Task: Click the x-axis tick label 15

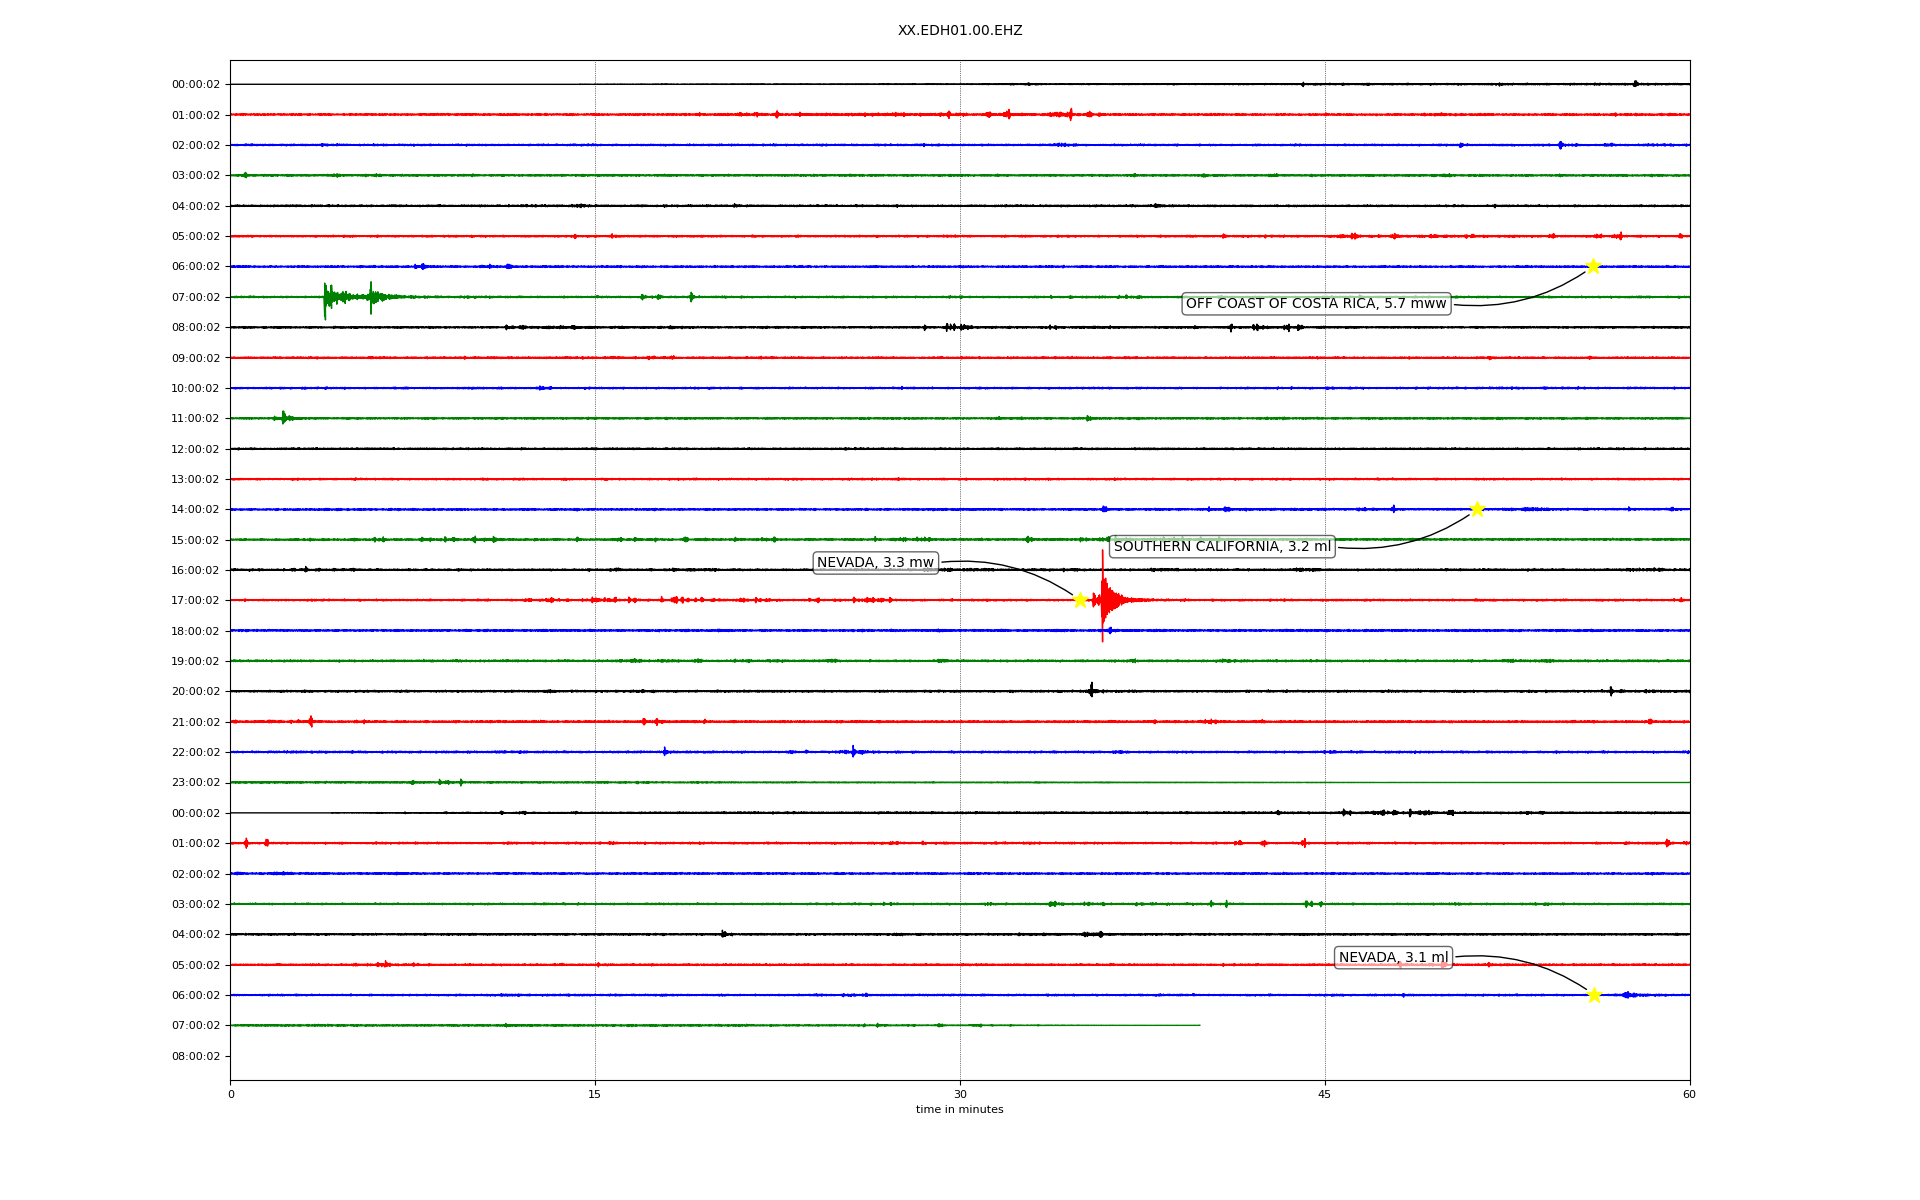Action: (595, 1094)
